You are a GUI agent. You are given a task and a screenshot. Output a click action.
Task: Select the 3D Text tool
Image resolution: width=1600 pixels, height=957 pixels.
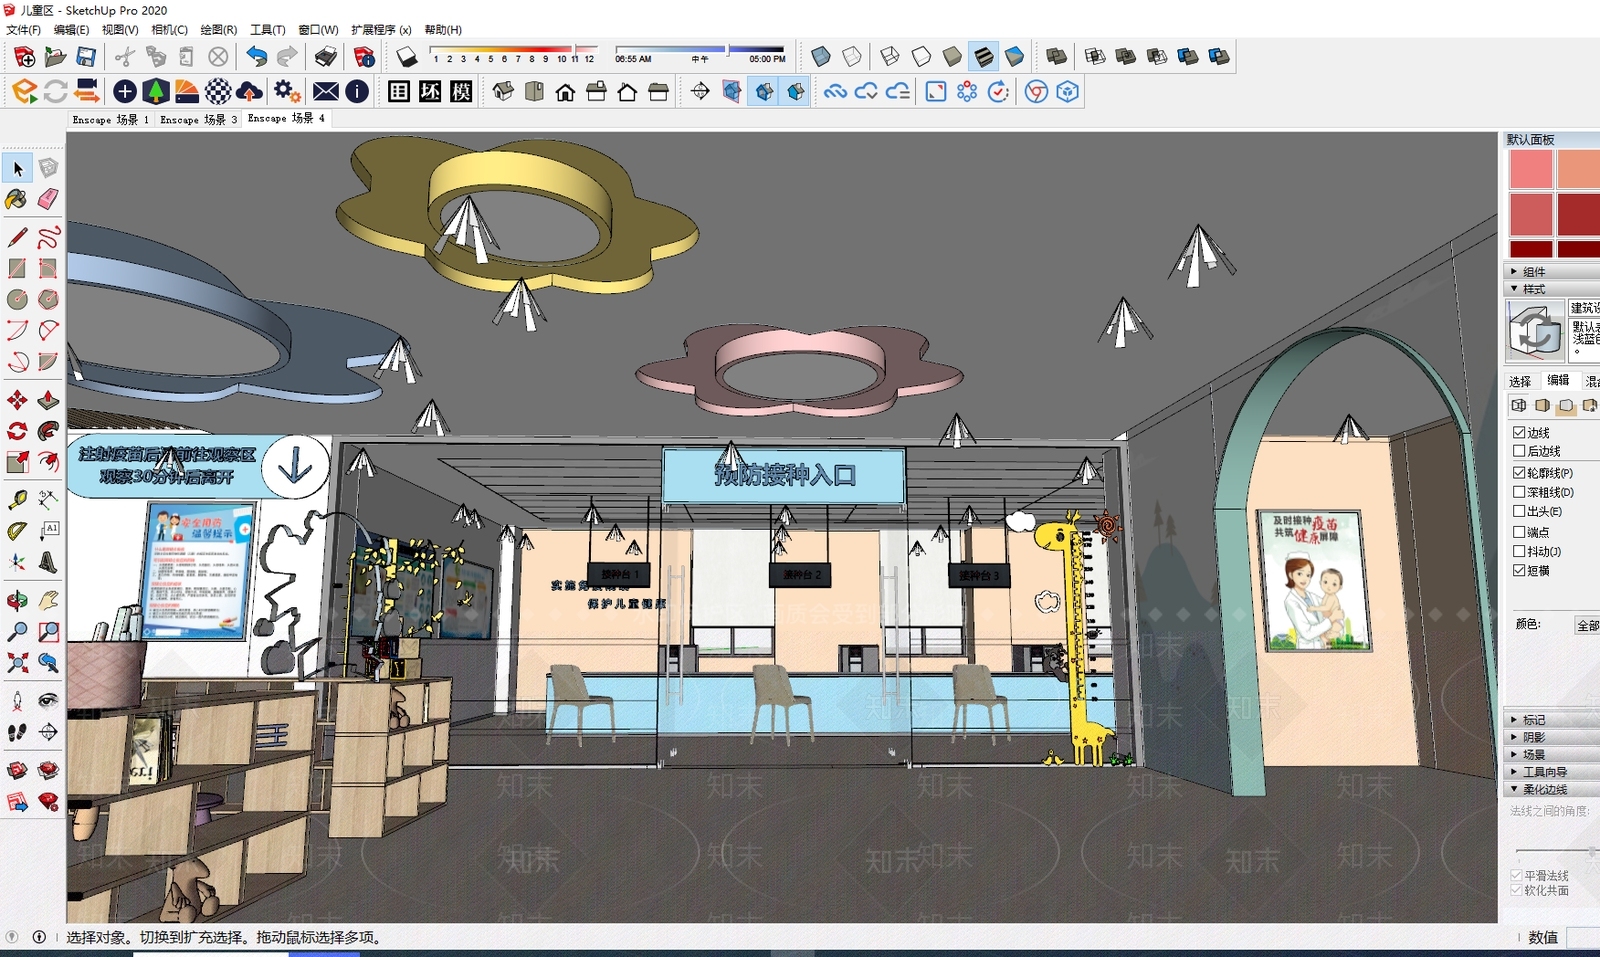click(x=48, y=563)
